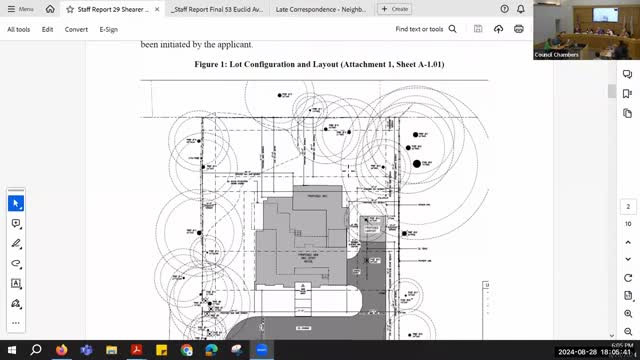Choose the Add comment tool
The height and width of the screenshot is (360, 640).
16,223
